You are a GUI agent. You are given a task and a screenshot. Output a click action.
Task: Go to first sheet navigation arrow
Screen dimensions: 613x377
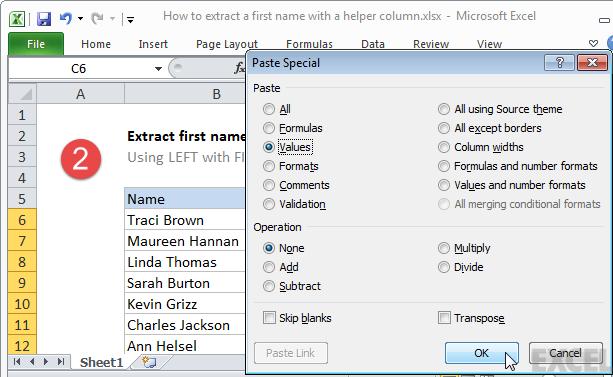click(17, 362)
